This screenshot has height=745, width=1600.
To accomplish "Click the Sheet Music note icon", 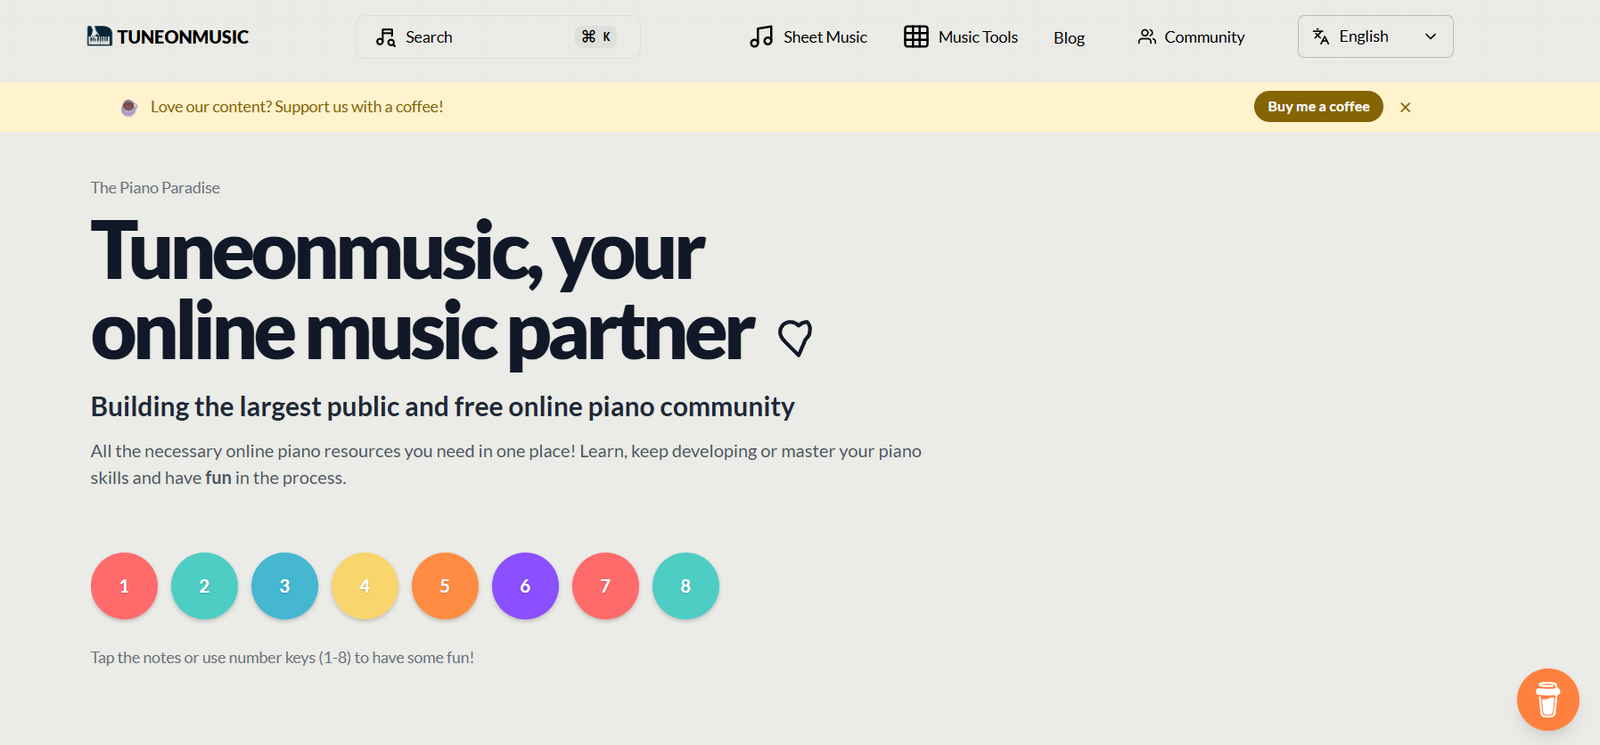I will pos(761,37).
